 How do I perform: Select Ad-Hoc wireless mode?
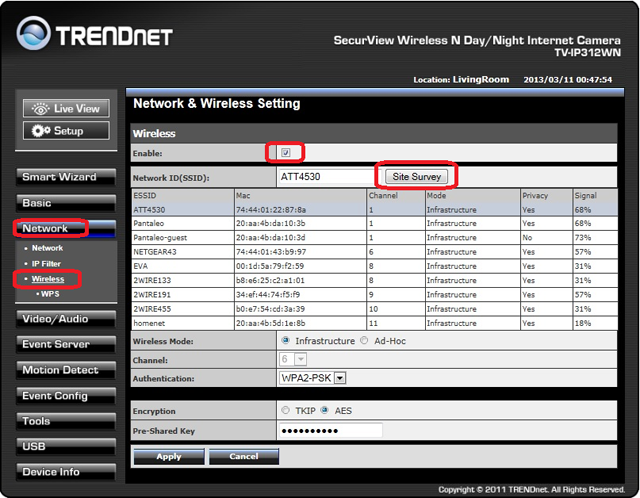coord(366,341)
